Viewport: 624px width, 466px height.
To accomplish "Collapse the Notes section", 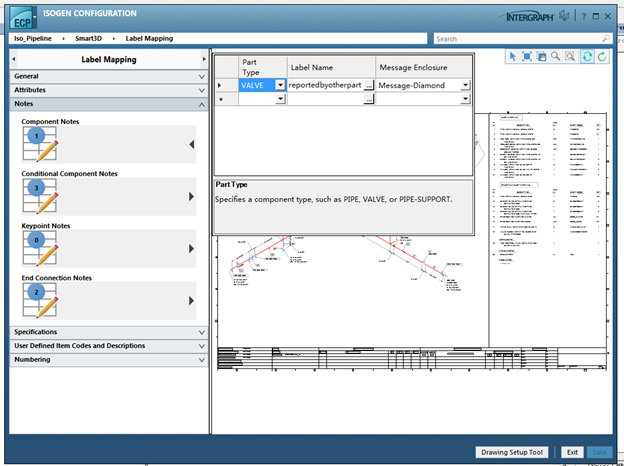I will pos(109,104).
